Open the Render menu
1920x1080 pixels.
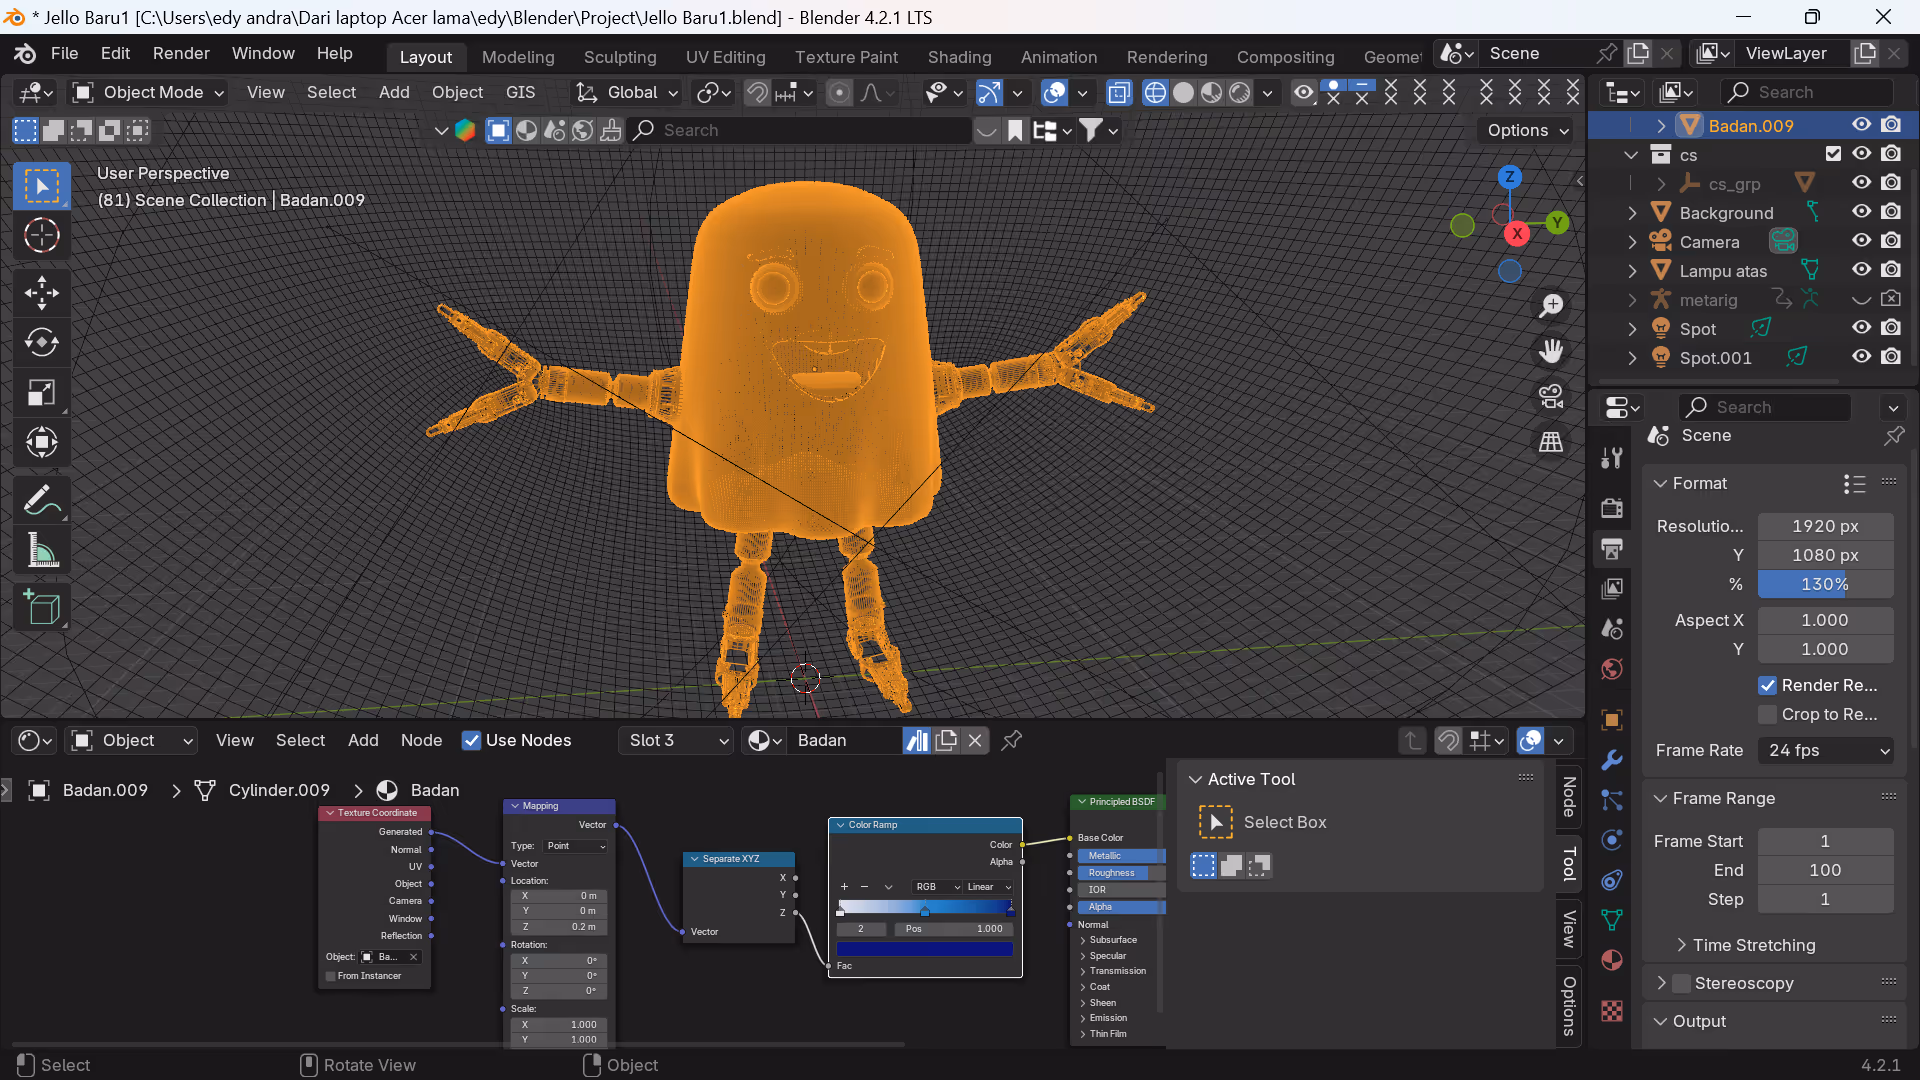coord(181,53)
